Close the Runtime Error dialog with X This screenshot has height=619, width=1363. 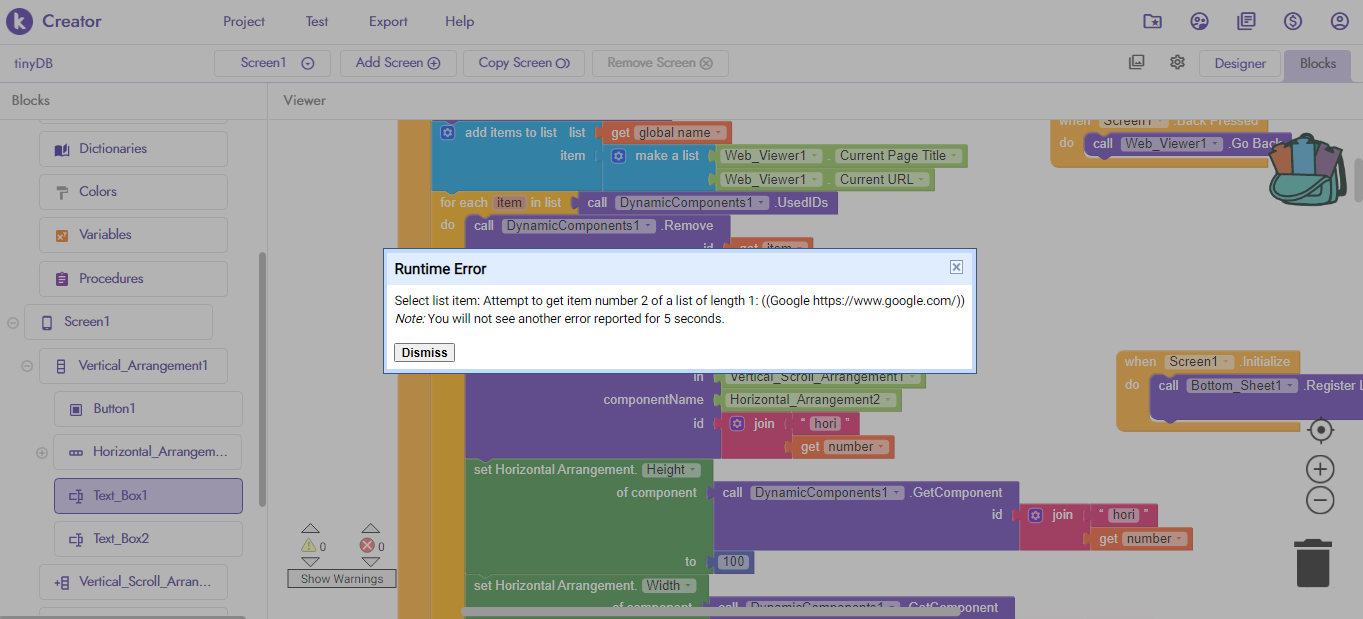coord(956,267)
